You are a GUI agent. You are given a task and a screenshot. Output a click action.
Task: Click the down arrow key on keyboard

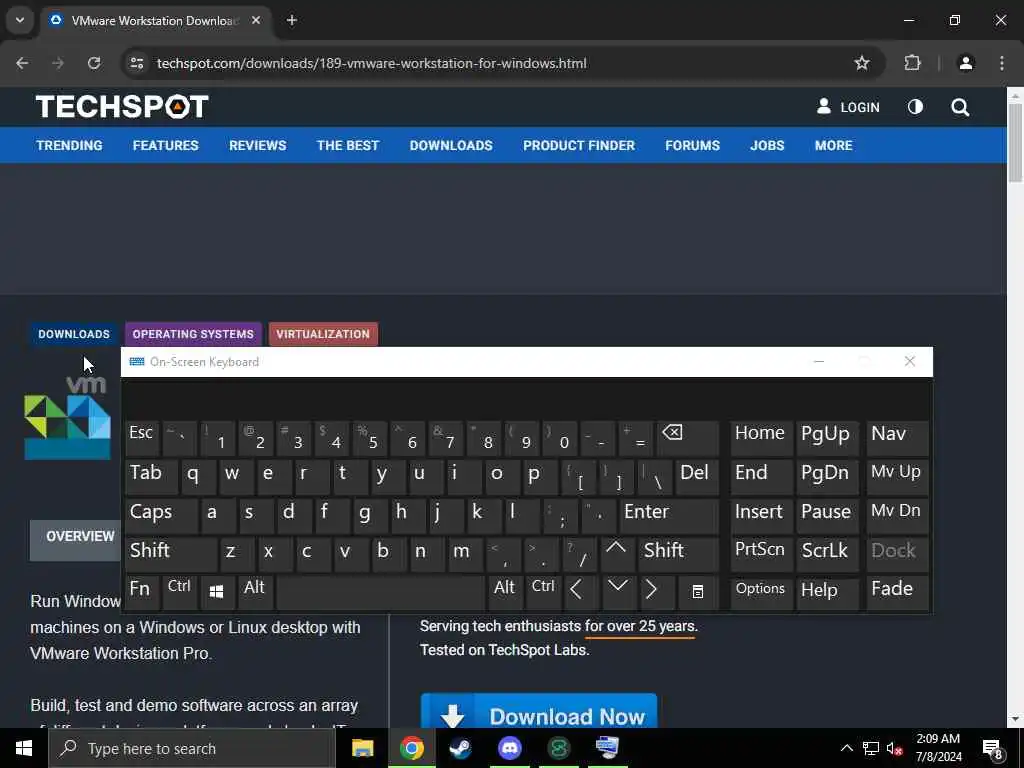click(x=617, y=592)
